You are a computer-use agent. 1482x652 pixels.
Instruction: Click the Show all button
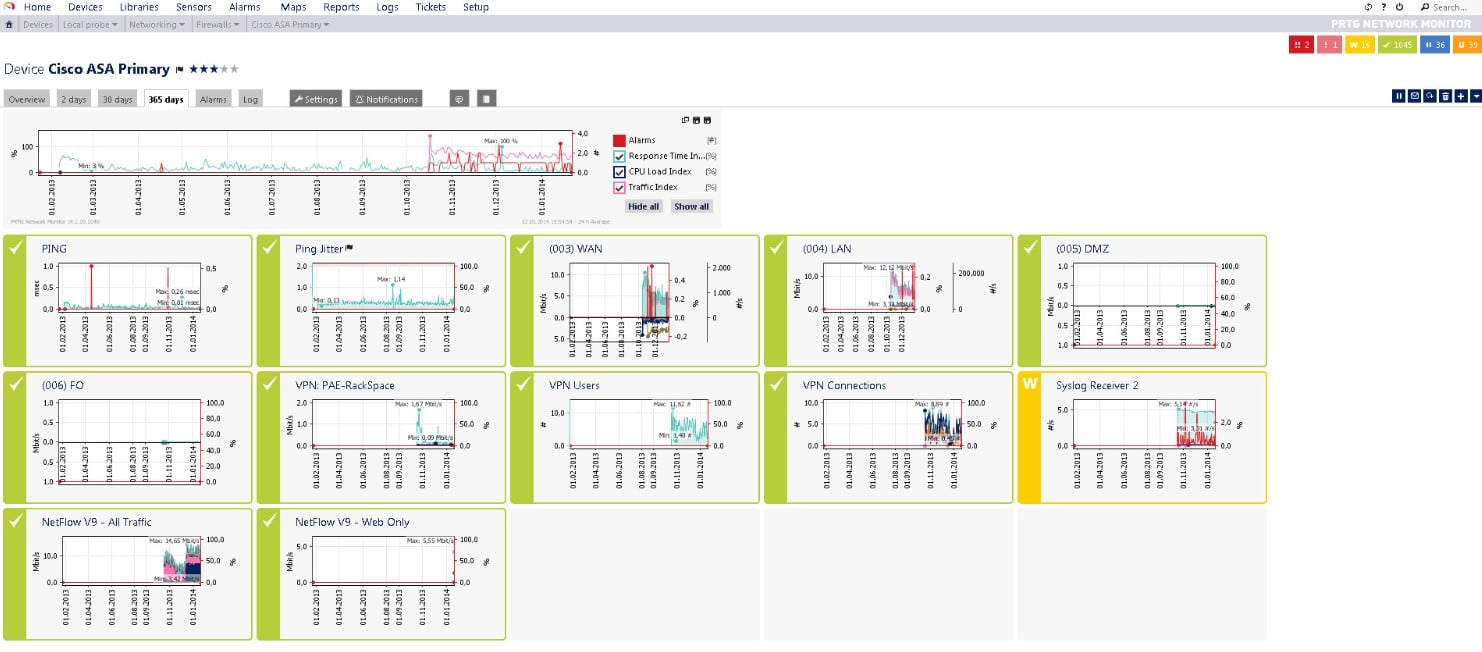[692, 206]
